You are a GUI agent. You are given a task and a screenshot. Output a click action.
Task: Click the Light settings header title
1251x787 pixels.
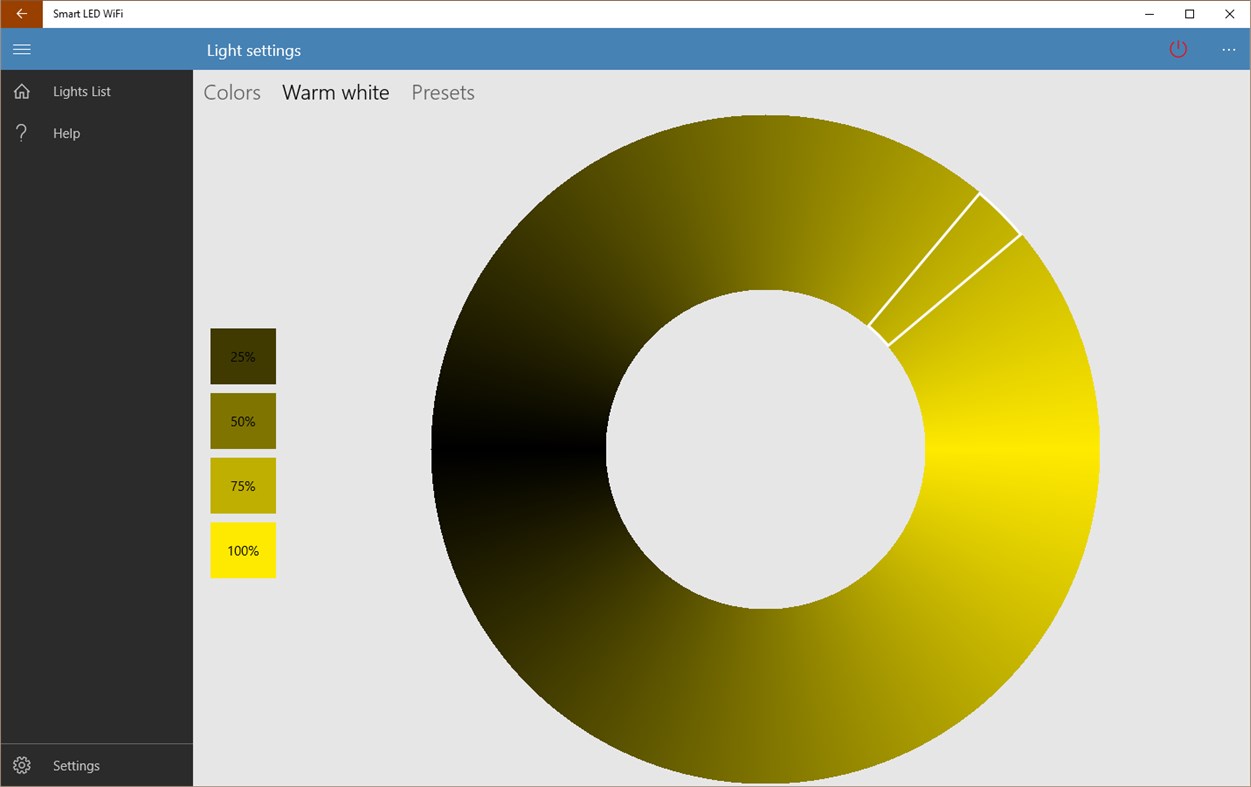point(254,50)
